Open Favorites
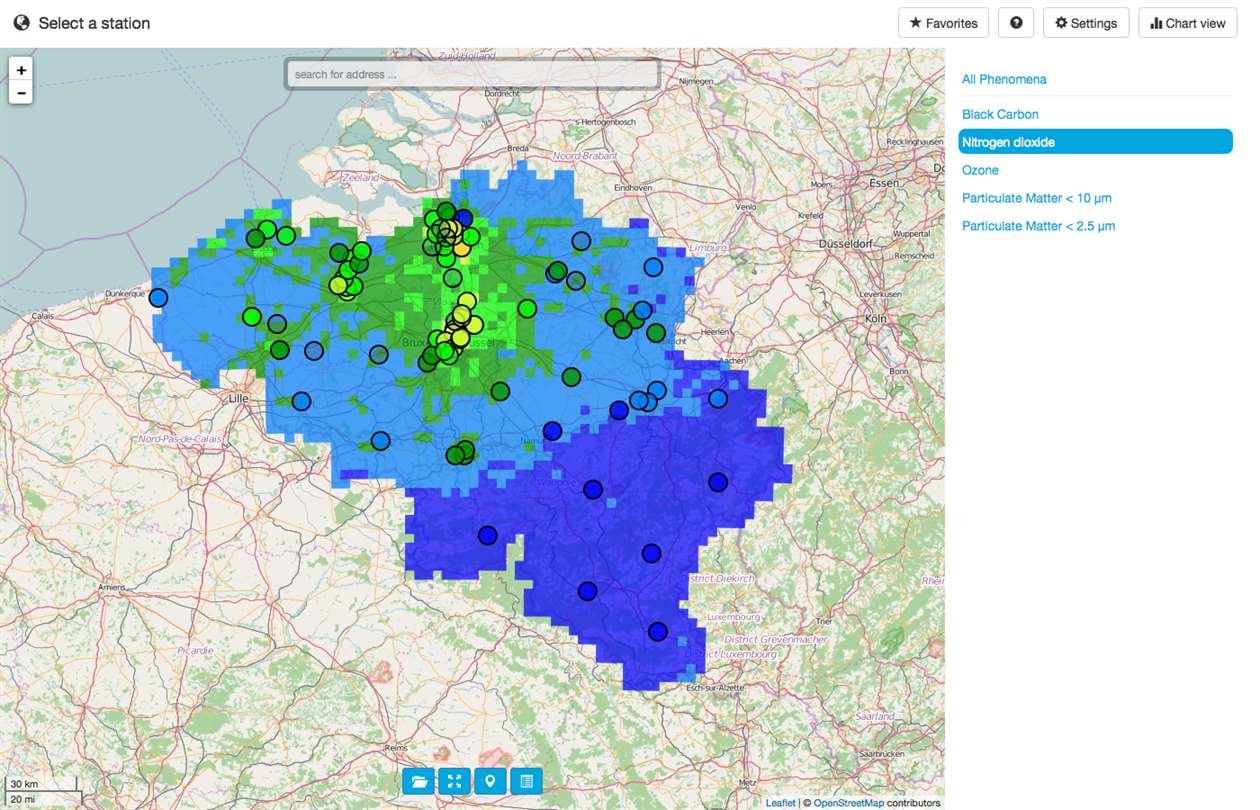 [944, 23]
